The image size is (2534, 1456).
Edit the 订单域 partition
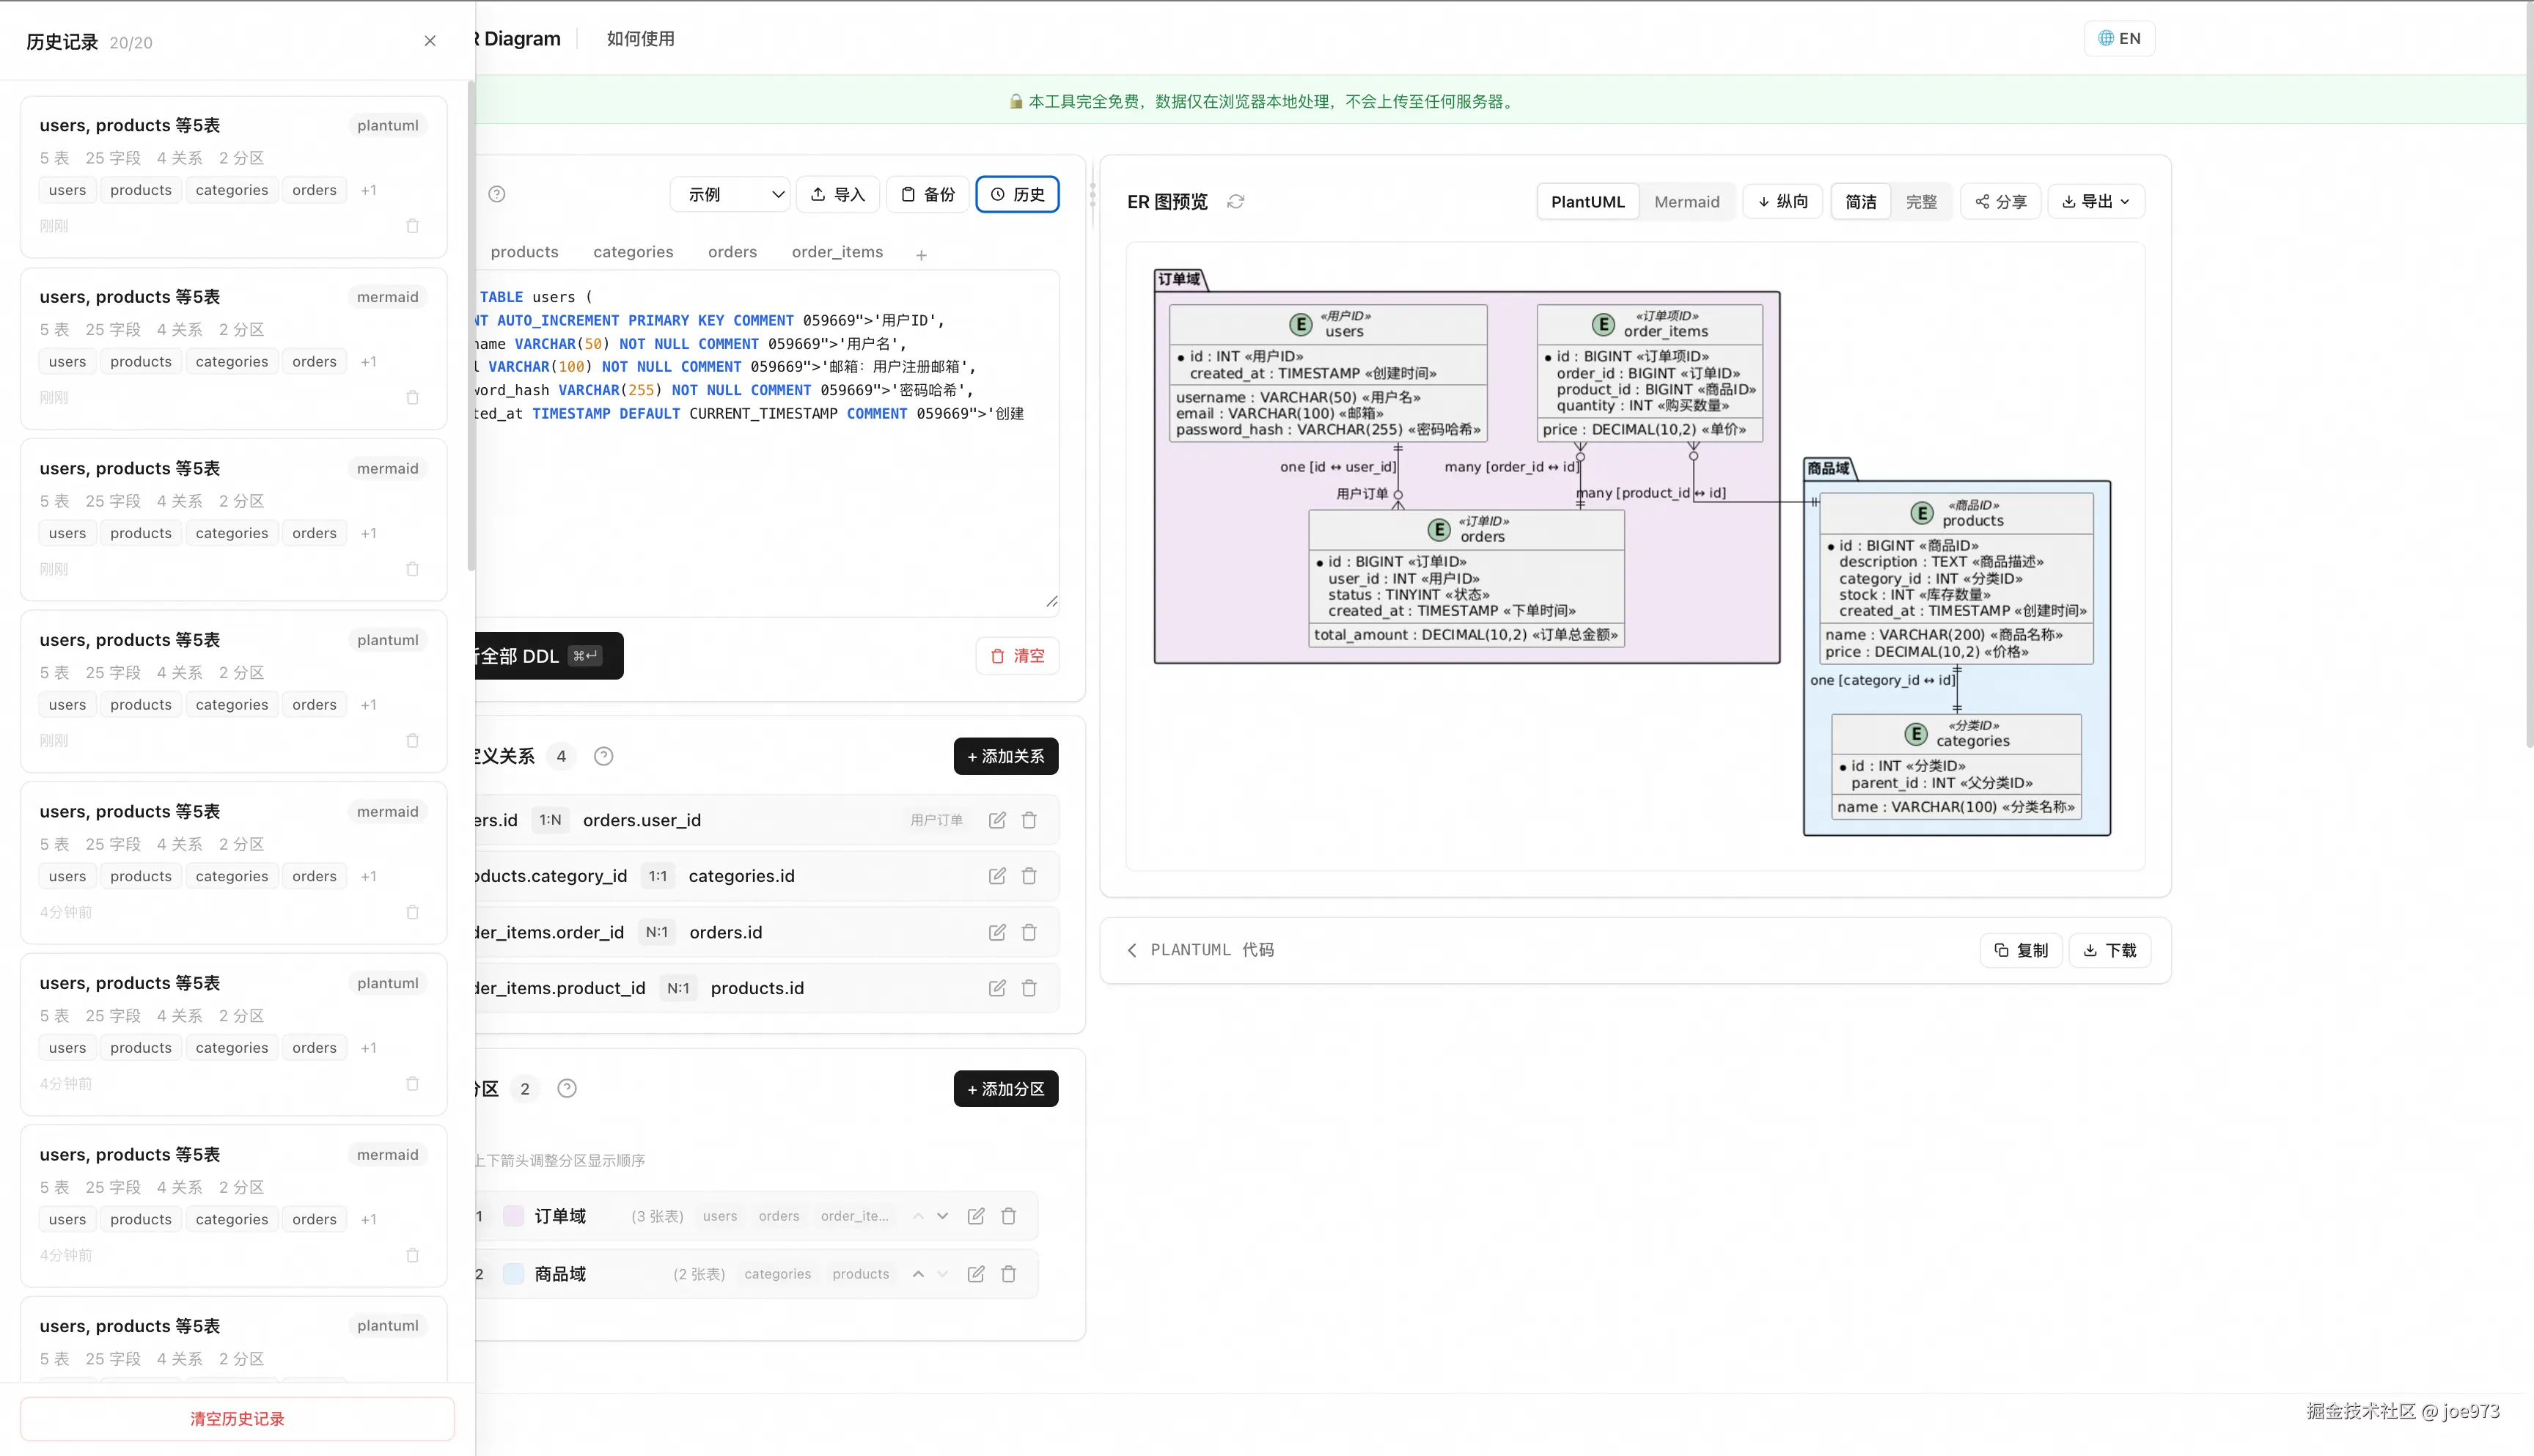pyautogui.click(x=976, y=1216)
